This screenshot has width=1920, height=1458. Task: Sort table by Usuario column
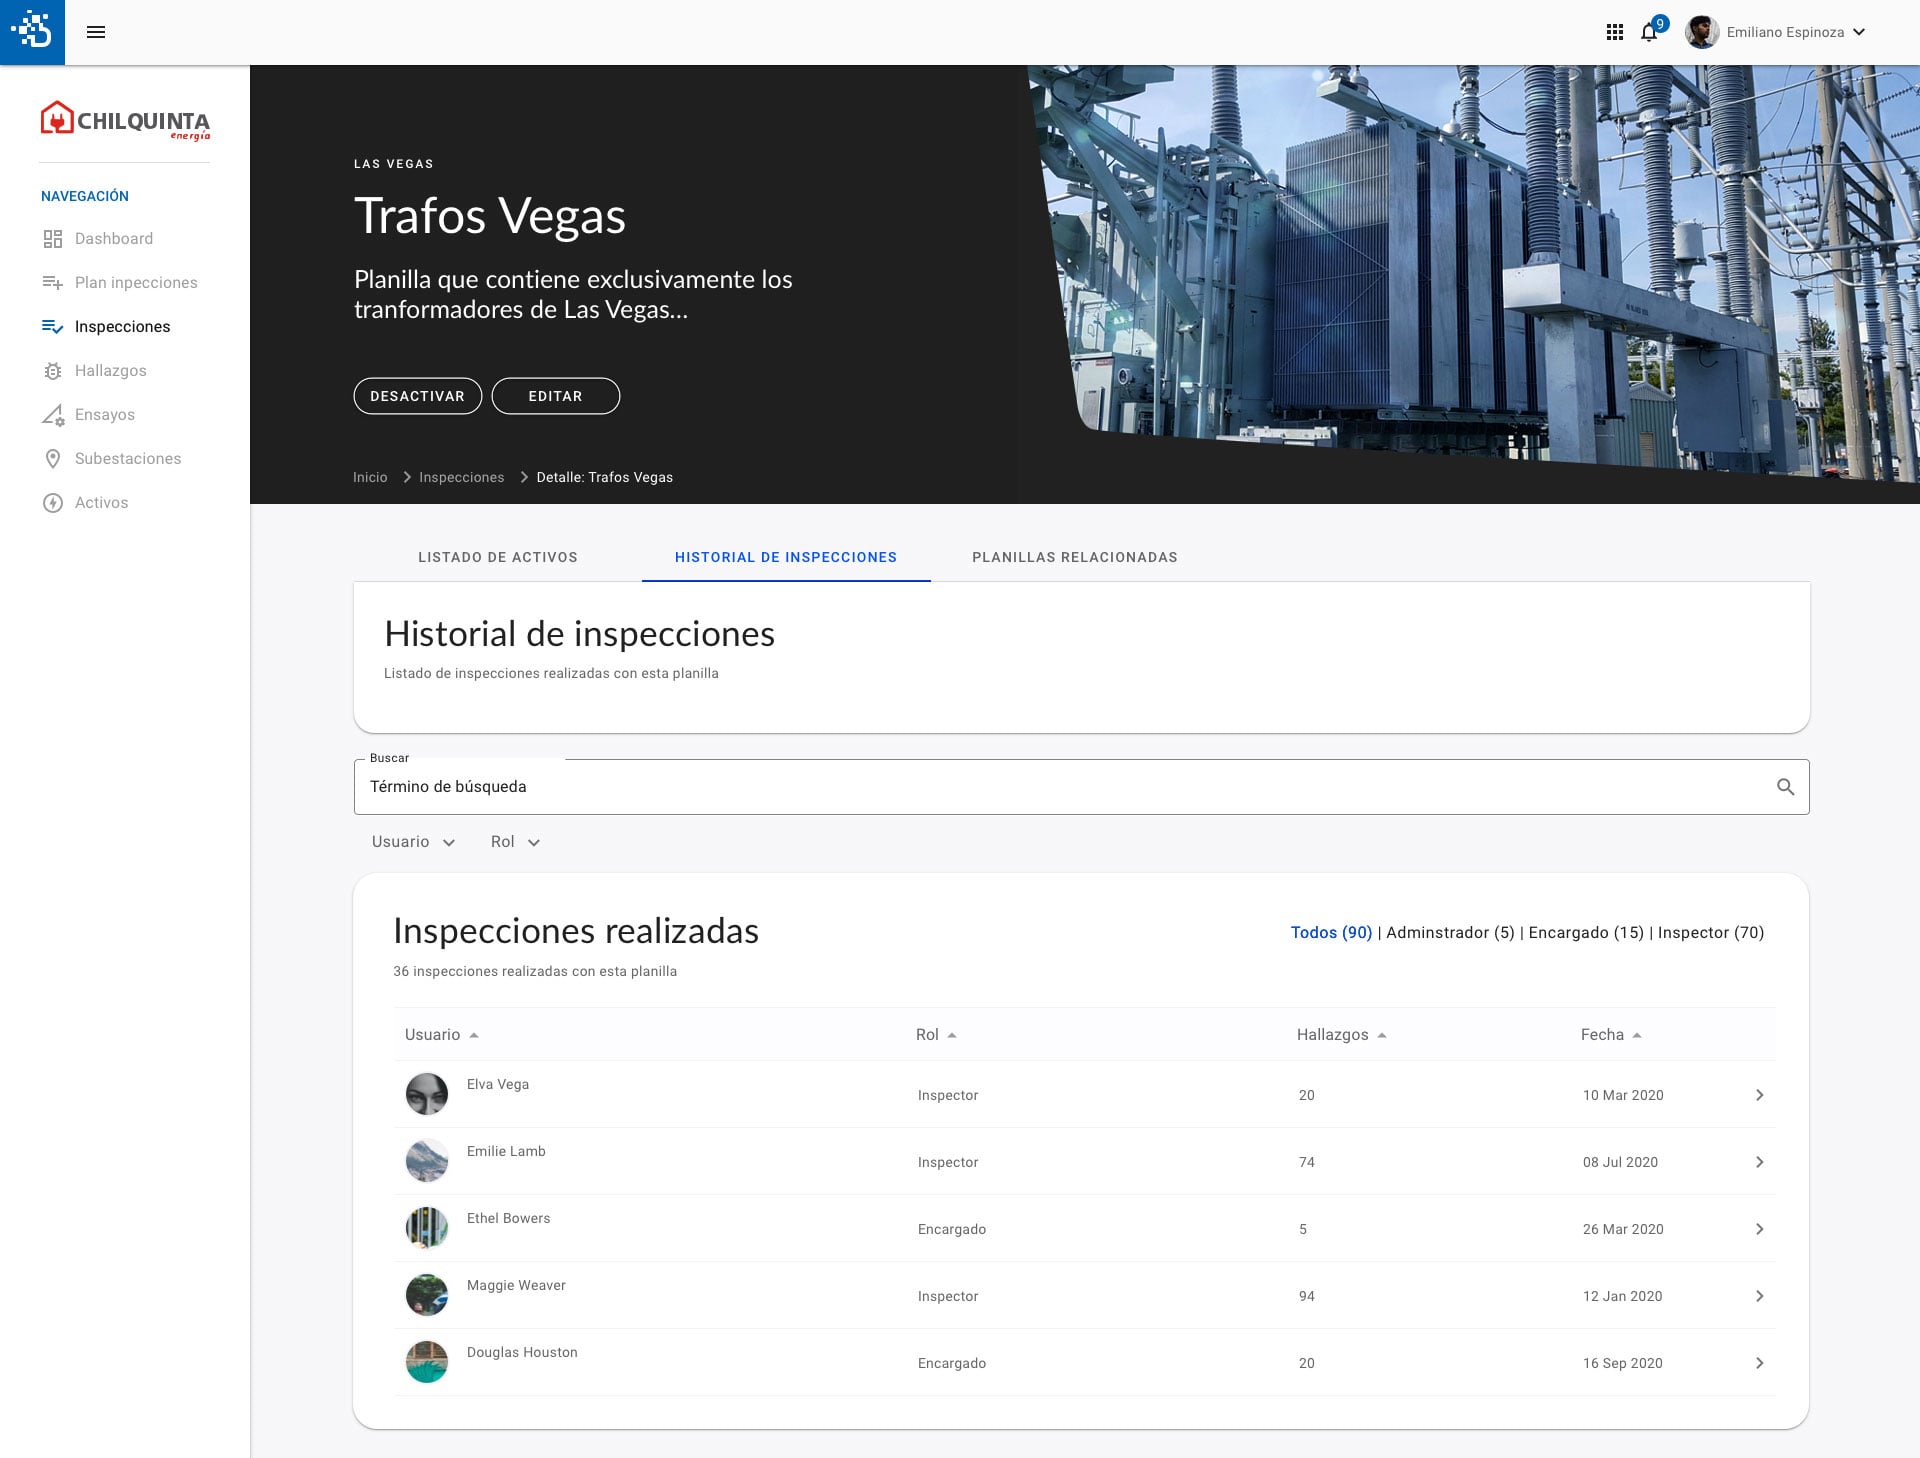pyautogui.click(x=441, y=1035)
